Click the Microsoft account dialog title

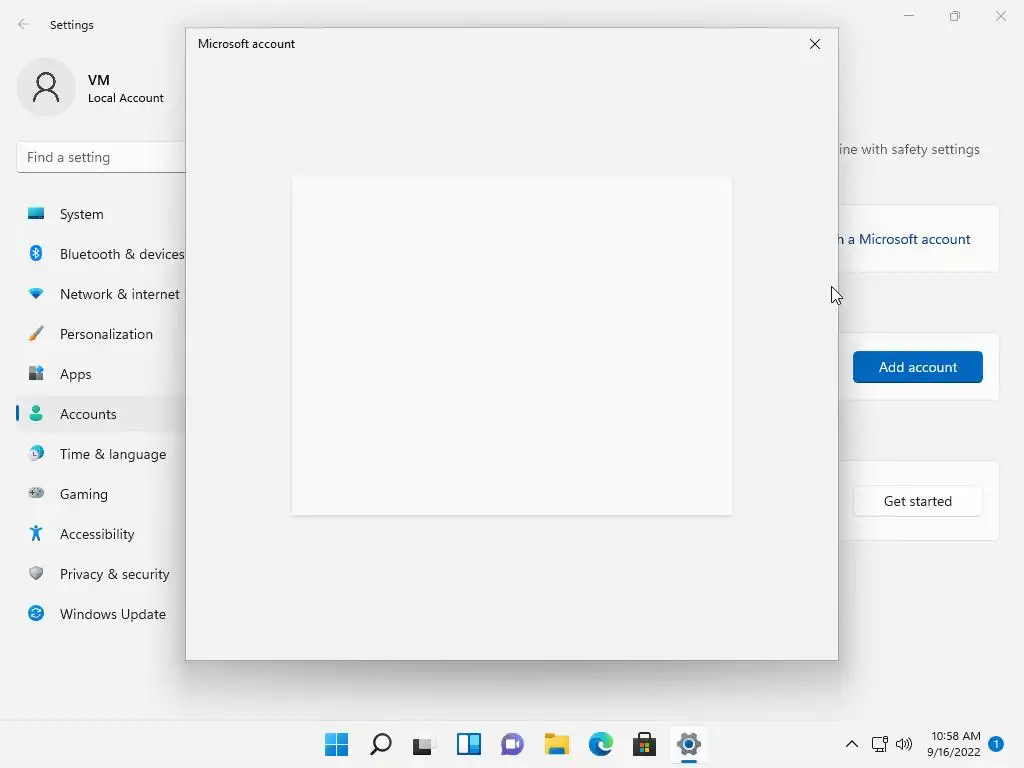[246, 44]
